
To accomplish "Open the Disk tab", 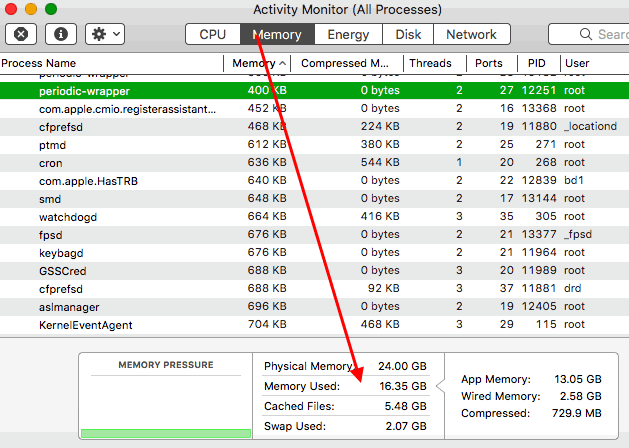I will tap(408, 34).
